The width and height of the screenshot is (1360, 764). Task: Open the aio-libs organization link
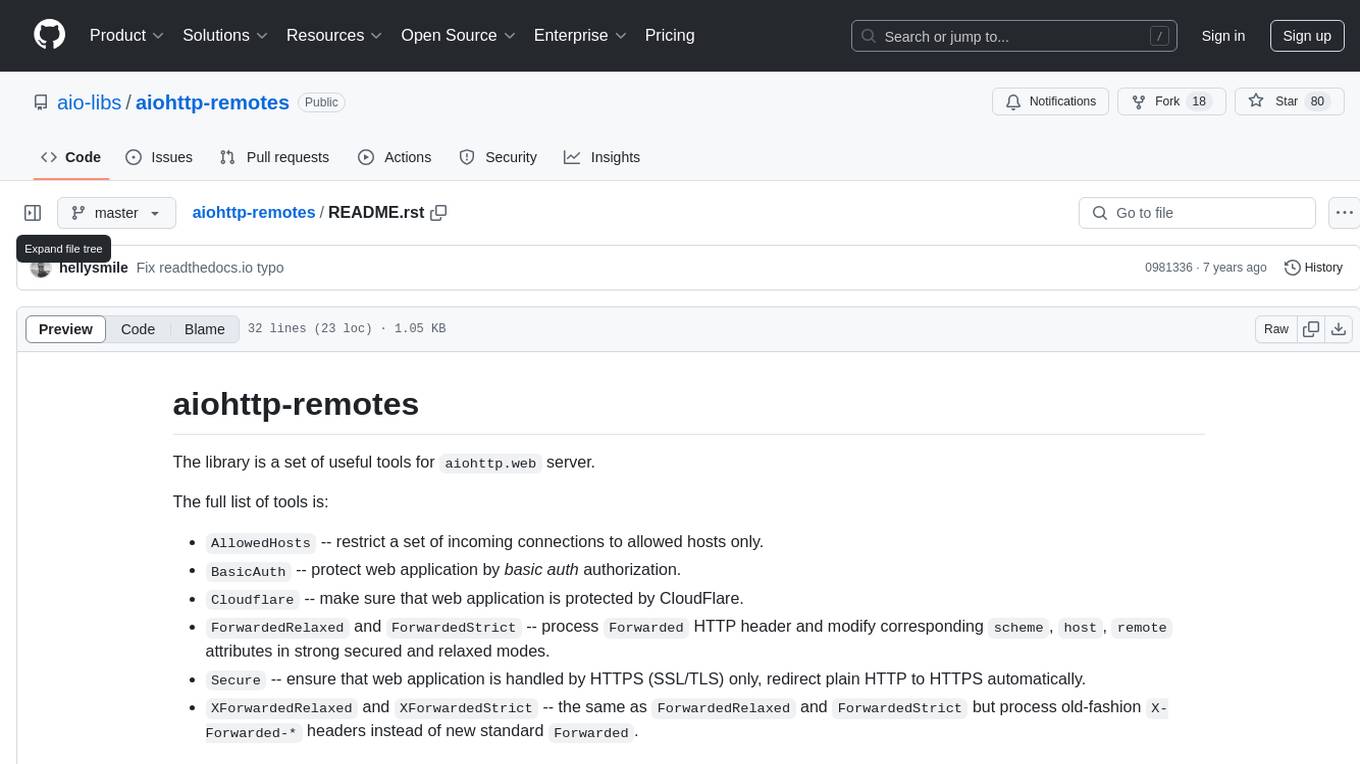tap(89, 102)
